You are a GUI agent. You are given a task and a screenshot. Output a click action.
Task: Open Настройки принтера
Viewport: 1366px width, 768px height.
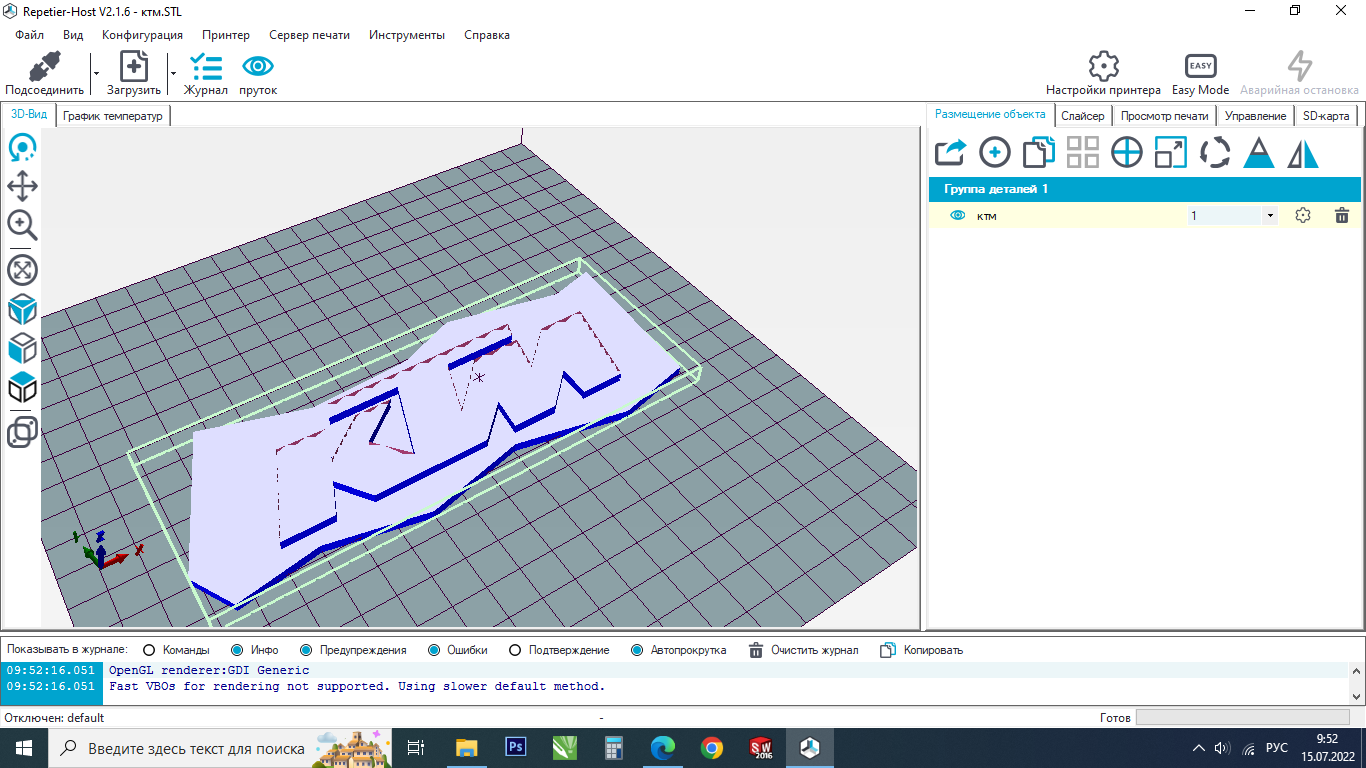1103,74
